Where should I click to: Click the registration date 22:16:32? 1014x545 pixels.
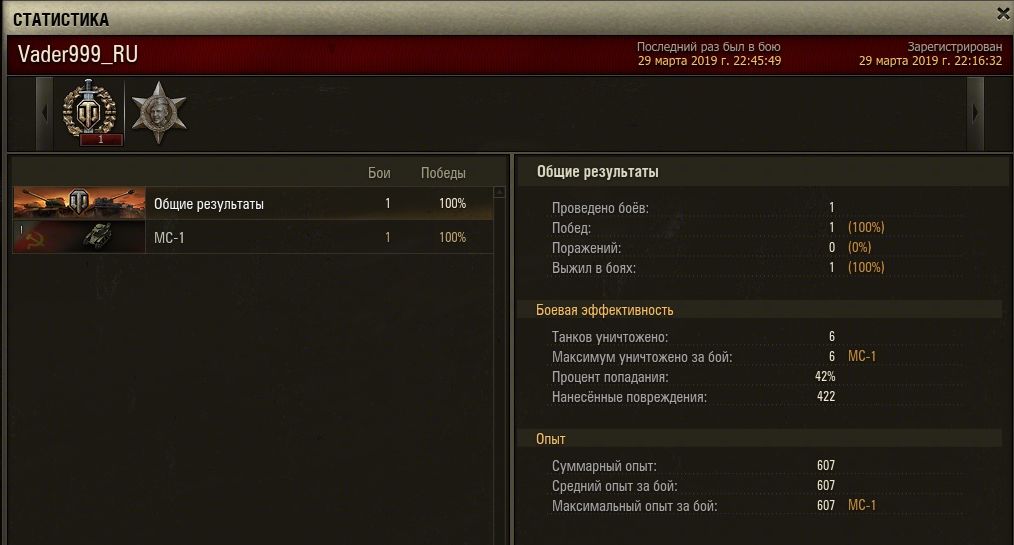[930, 61]
